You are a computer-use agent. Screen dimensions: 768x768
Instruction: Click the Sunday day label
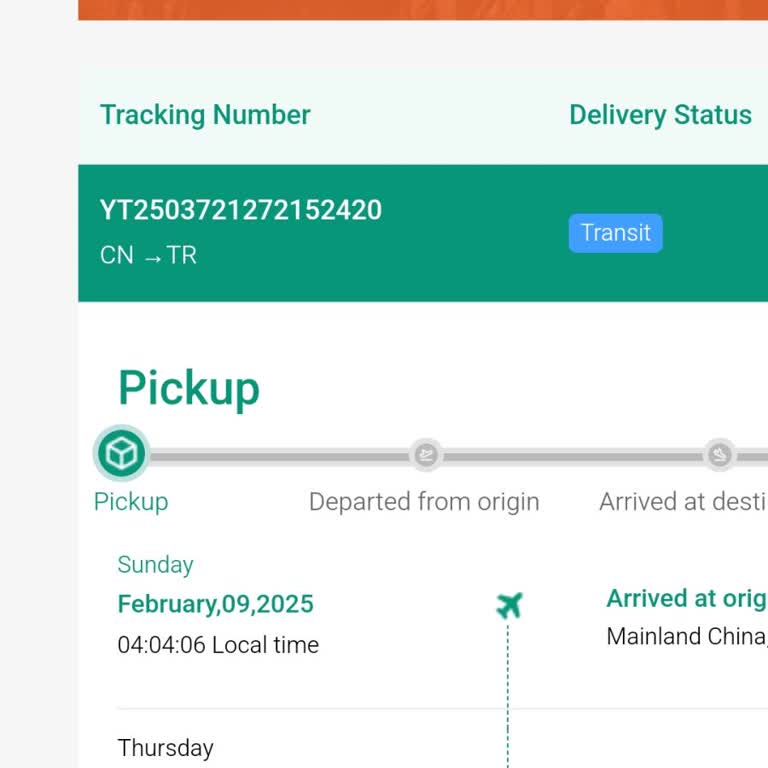155,564
